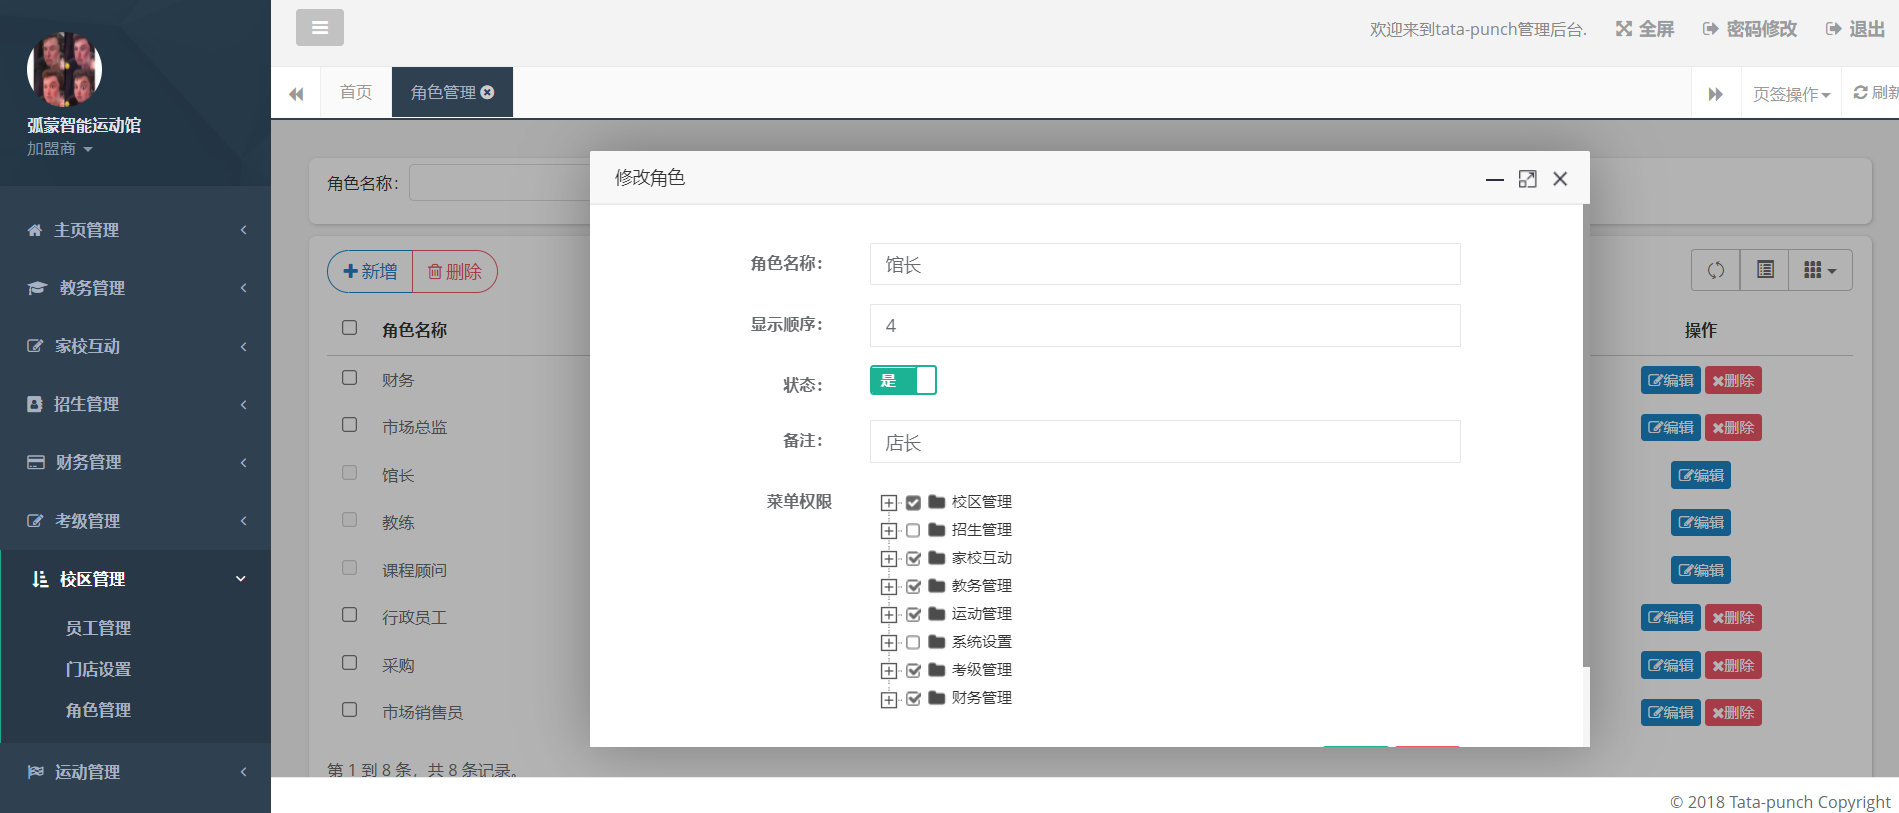Image resolution: width=1899 pixels, height=813 pixels.
Task: Click the 新增 button
Action: point(370,271)
